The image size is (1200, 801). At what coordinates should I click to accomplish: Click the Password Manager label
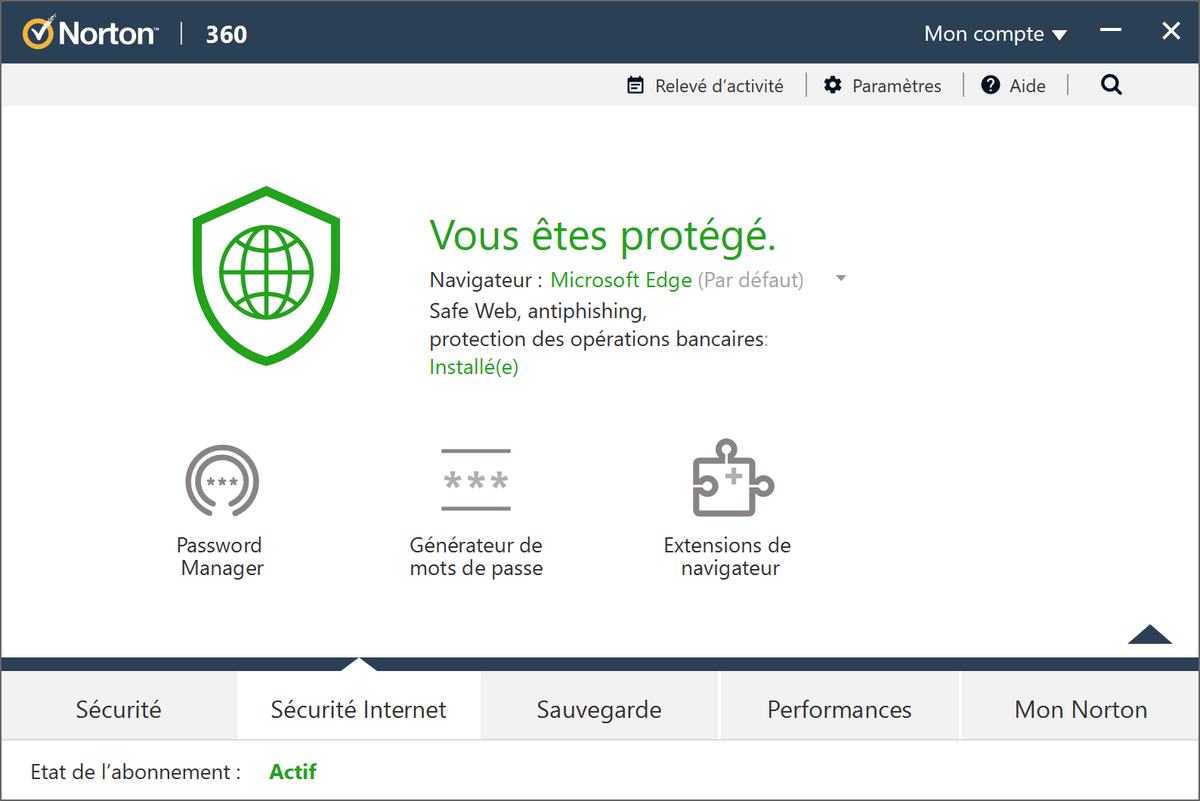tap(221, 557)
